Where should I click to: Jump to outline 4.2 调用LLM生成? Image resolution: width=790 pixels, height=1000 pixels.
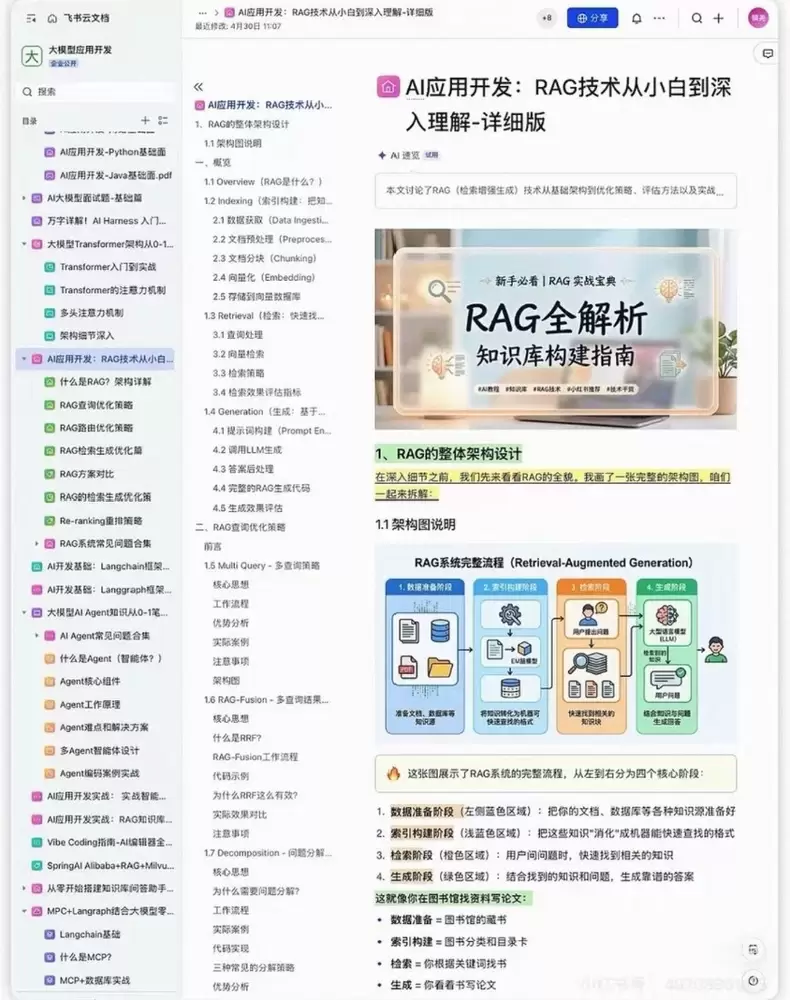(247, 450)
